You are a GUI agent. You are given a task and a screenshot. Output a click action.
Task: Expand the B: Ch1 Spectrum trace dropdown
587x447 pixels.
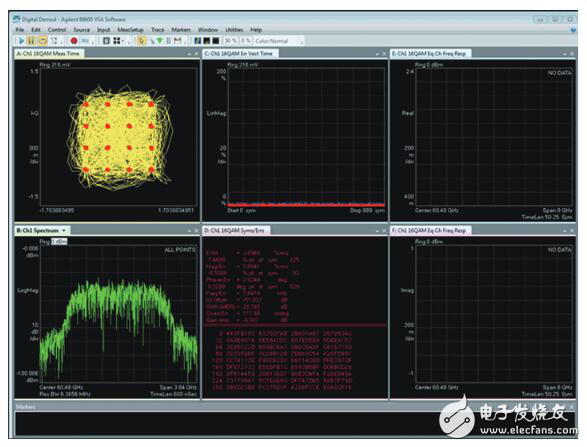[64, 230]
